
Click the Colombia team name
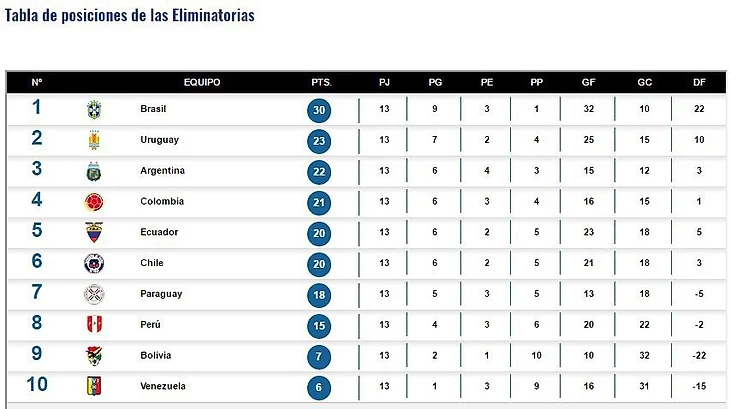click(x=162, y=202)
